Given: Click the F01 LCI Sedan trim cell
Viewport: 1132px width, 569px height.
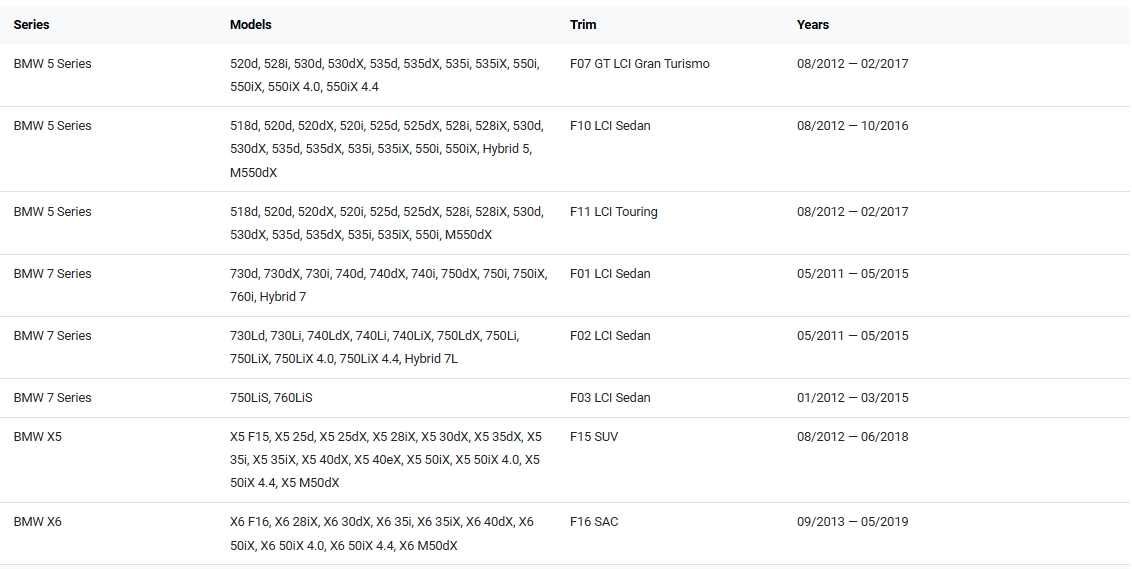Looking at the screenshot, I should pos(610,274).
